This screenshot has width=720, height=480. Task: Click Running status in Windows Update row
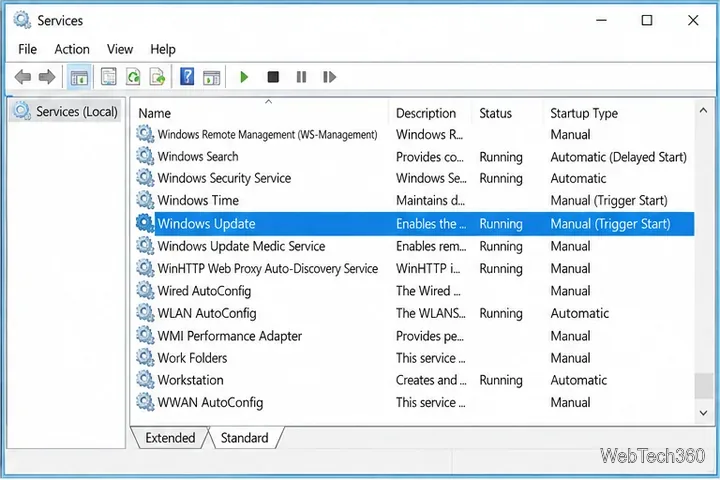pos(501,224)
